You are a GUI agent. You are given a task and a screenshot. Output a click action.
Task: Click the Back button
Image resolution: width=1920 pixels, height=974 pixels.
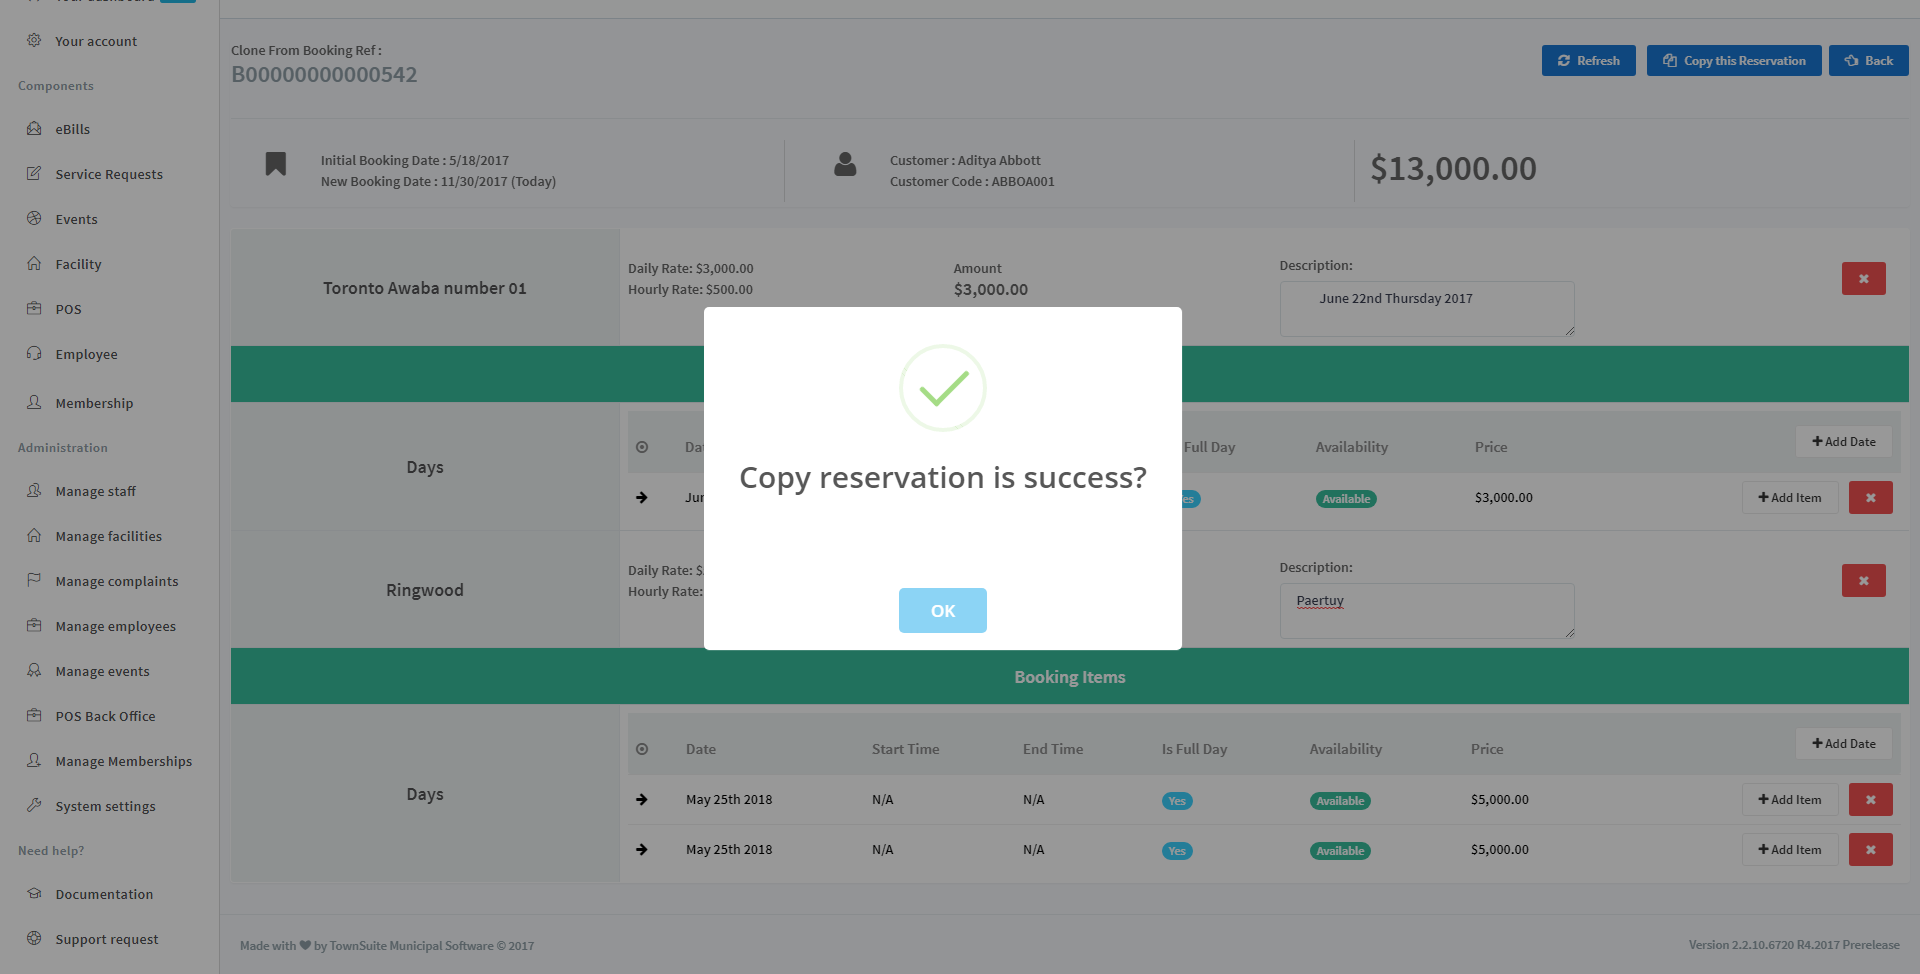tap(1868, 61)
